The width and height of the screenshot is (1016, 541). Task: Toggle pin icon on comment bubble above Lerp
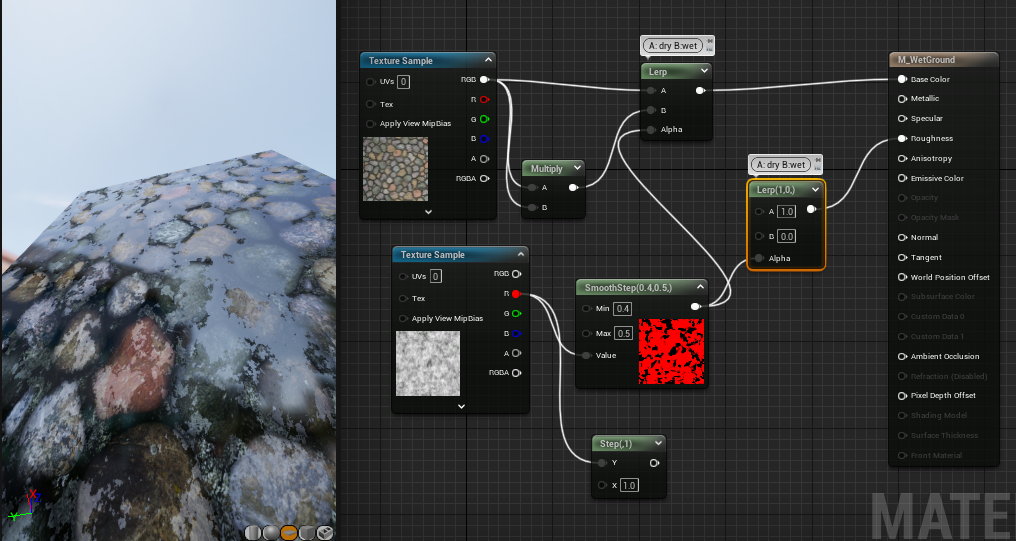click(710, 41)
